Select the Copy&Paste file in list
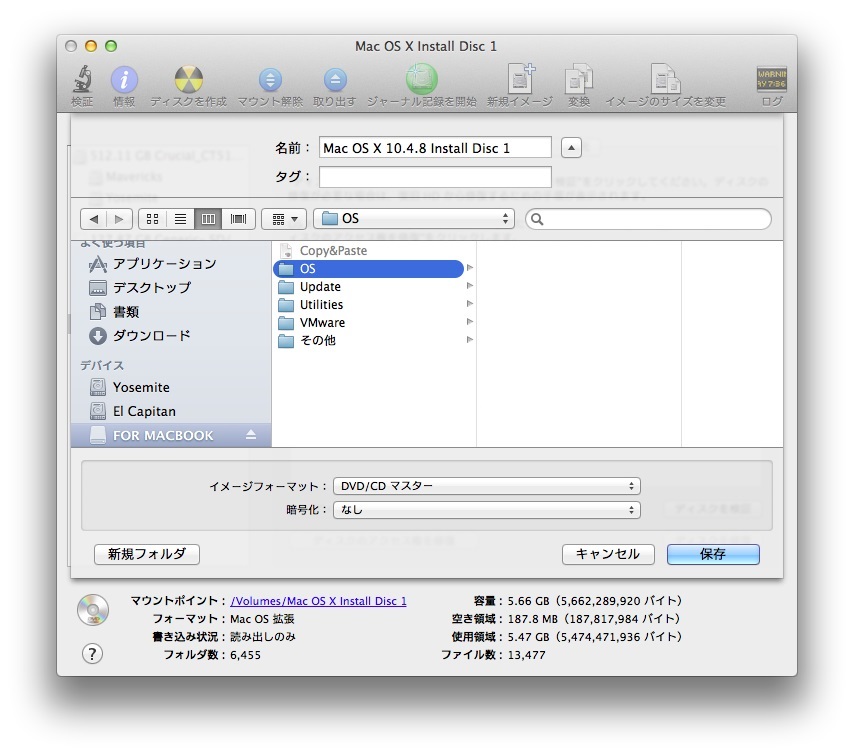The width and height of the screenshot is (854, 755). 374,251
